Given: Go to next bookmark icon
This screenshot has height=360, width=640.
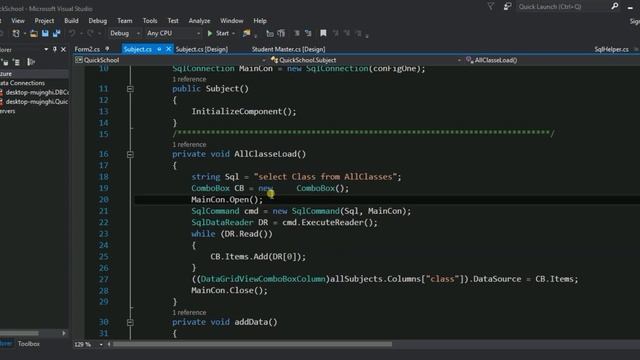Looking at the screenshot, I should coord(347,33).
